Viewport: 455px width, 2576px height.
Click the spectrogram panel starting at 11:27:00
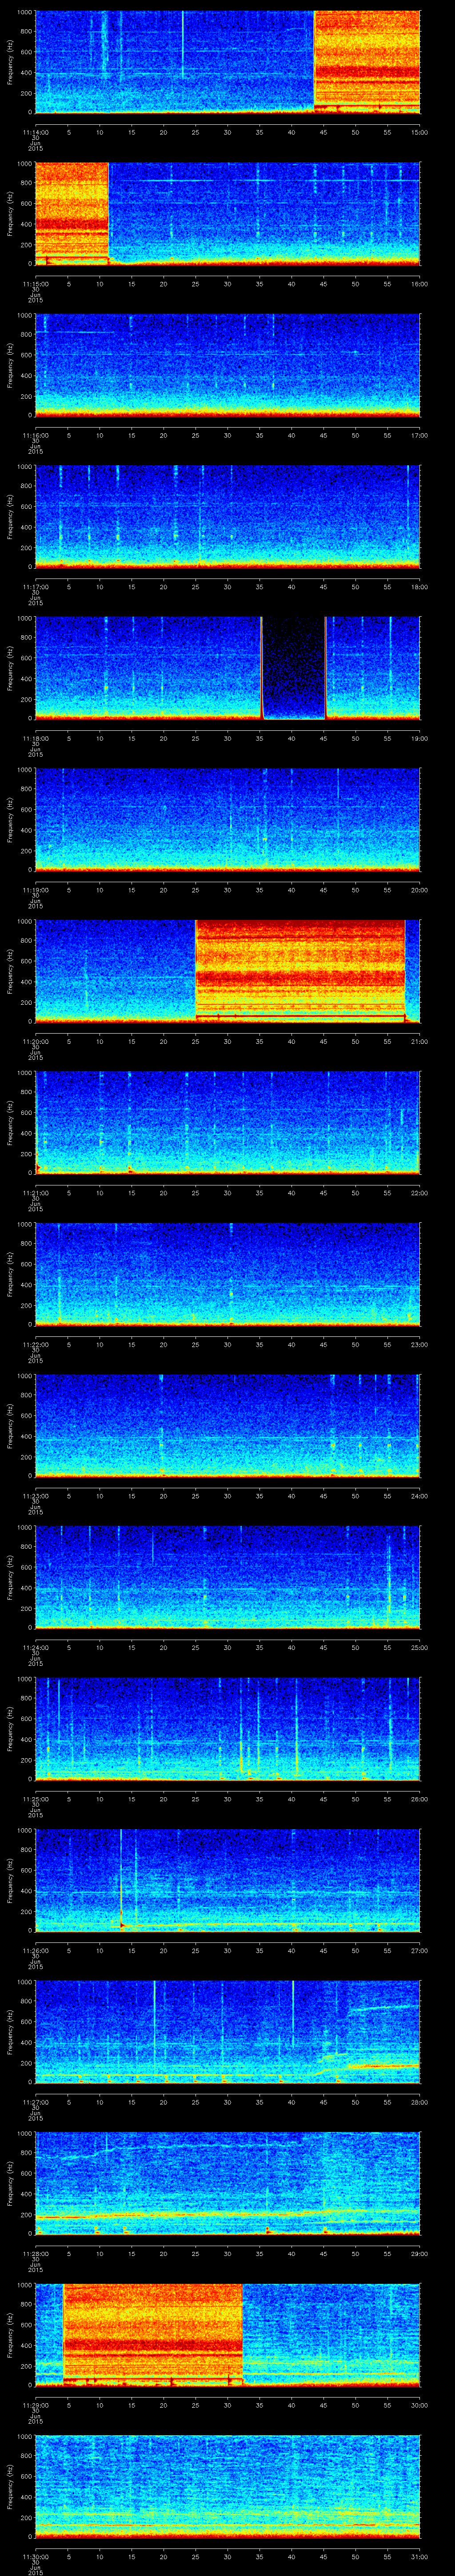[227, 2032]
